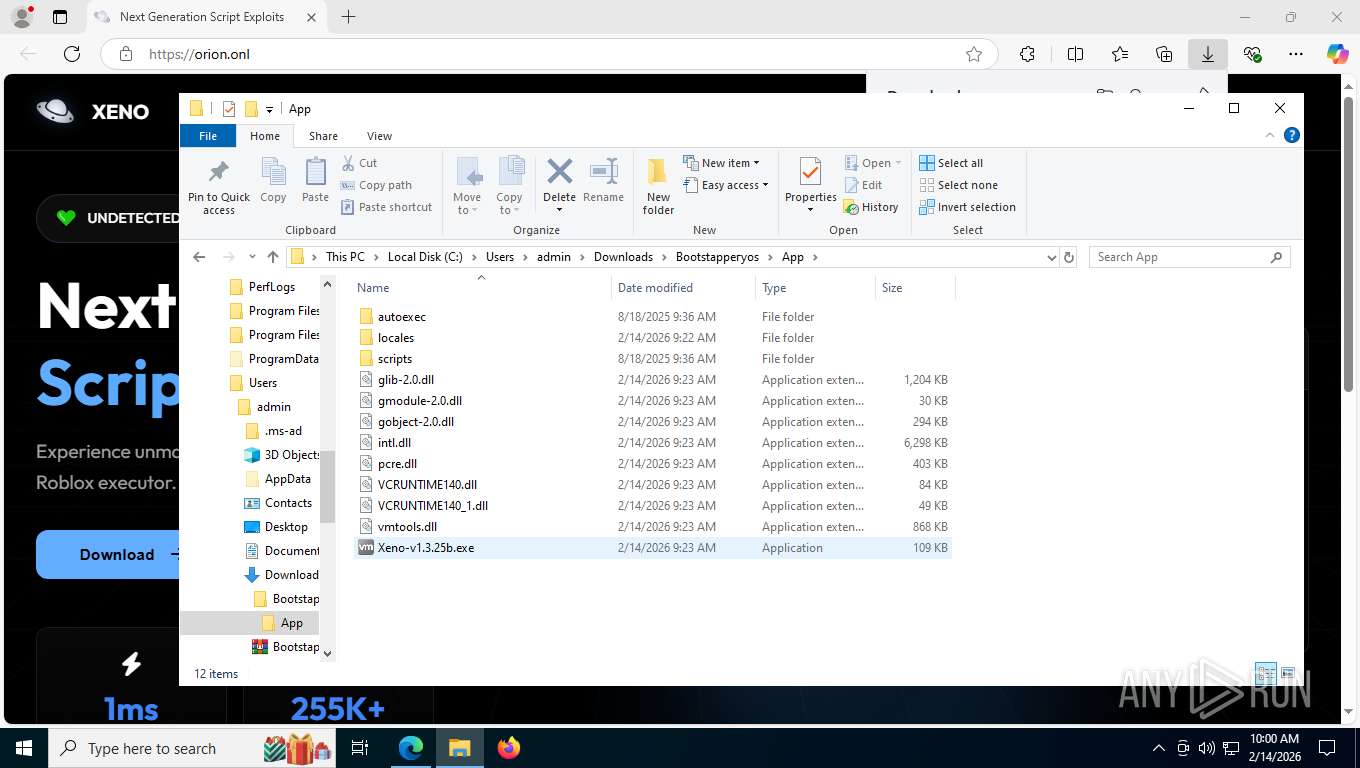The width and height of the screenshot is (1360, 768).
Task: Click Pin to Quick access icon
Action: [218, 186]
